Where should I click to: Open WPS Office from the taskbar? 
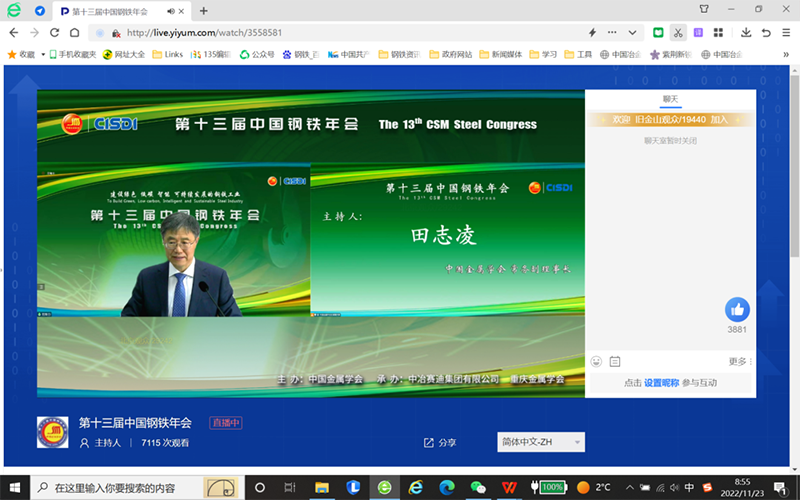[509, 487]
